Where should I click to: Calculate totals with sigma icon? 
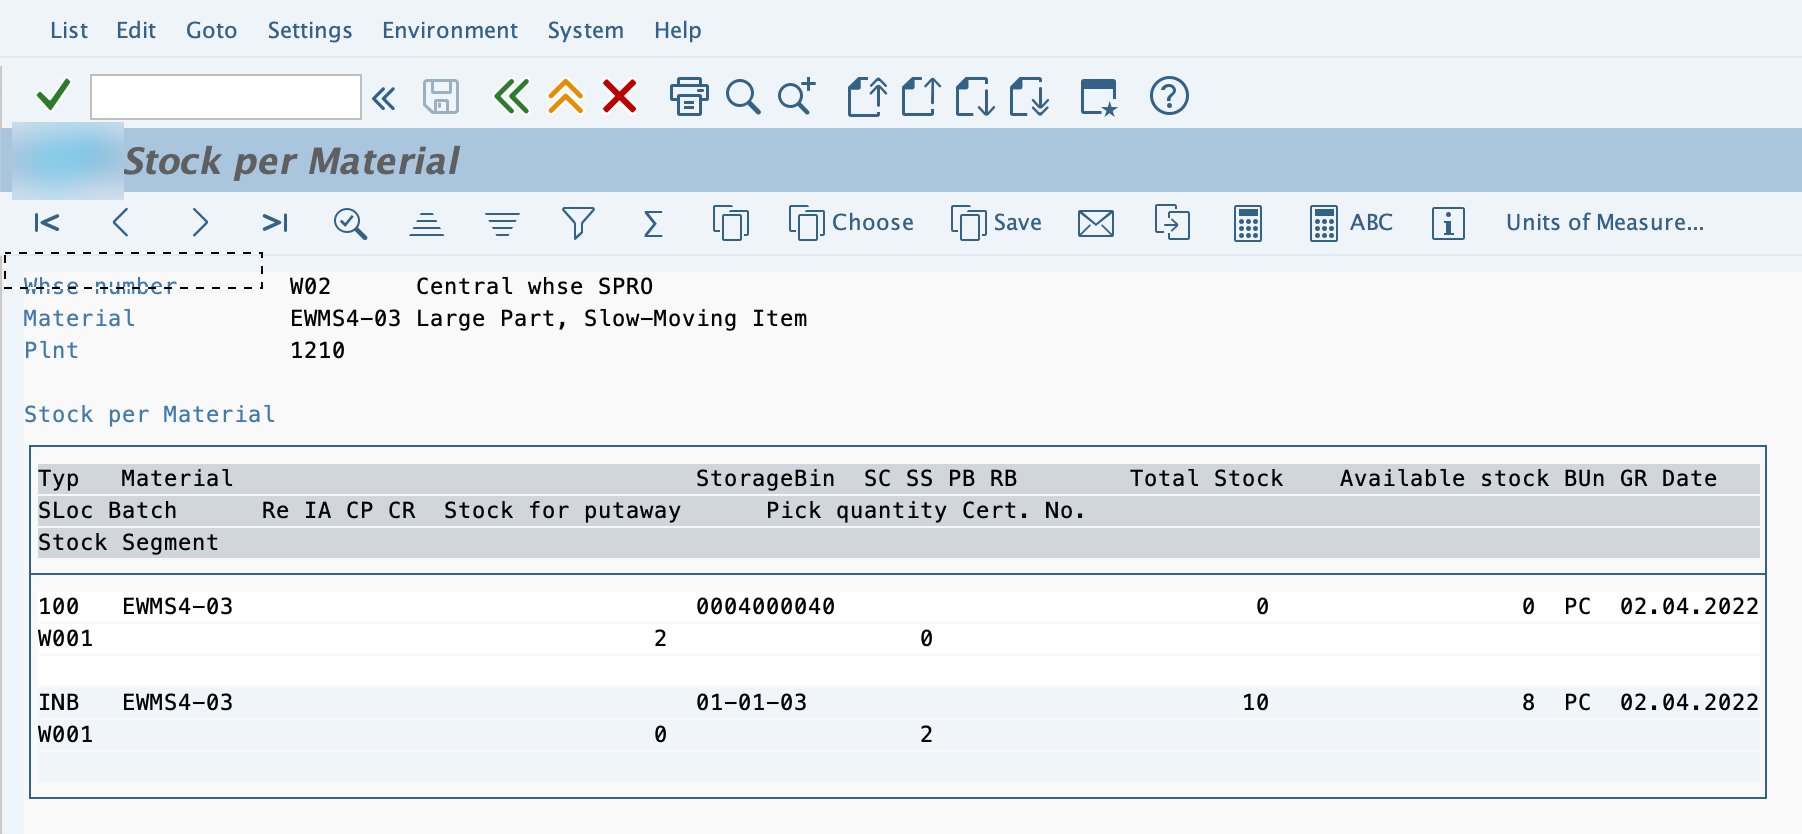[653, 223]
